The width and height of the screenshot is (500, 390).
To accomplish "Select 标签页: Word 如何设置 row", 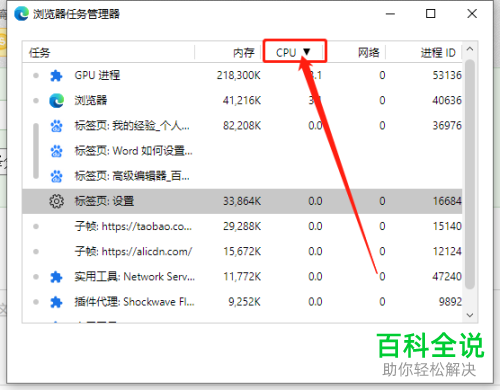I will tap(242, 151).
